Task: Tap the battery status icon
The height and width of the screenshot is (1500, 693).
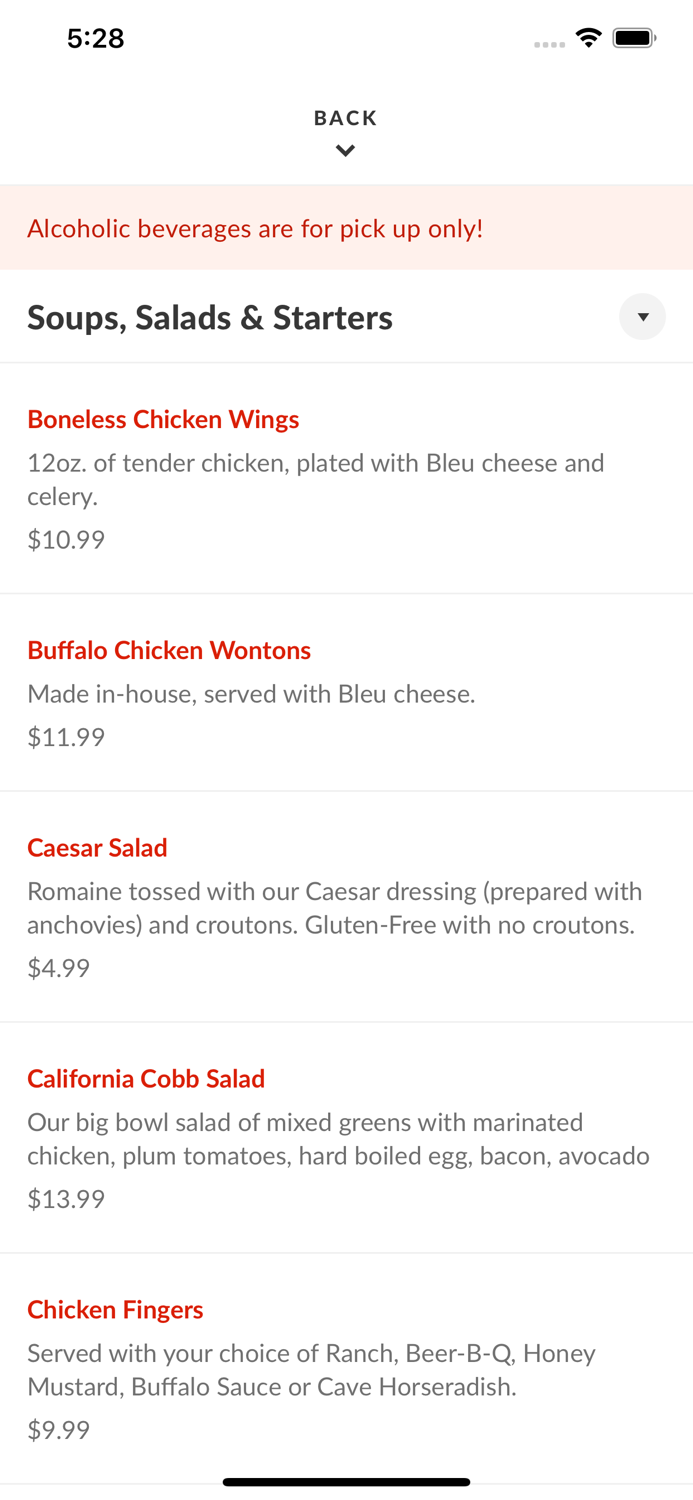Action: (634, 38)
